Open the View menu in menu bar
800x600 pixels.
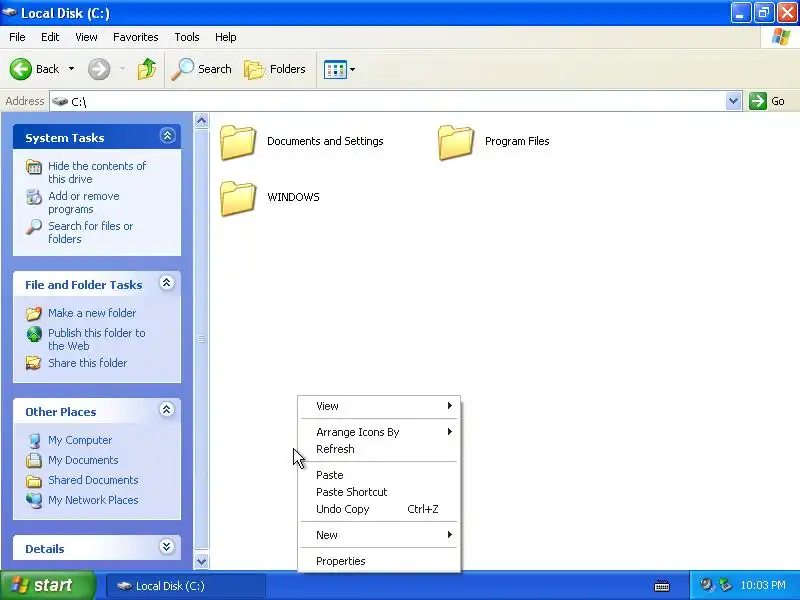(x=86, y=37)
